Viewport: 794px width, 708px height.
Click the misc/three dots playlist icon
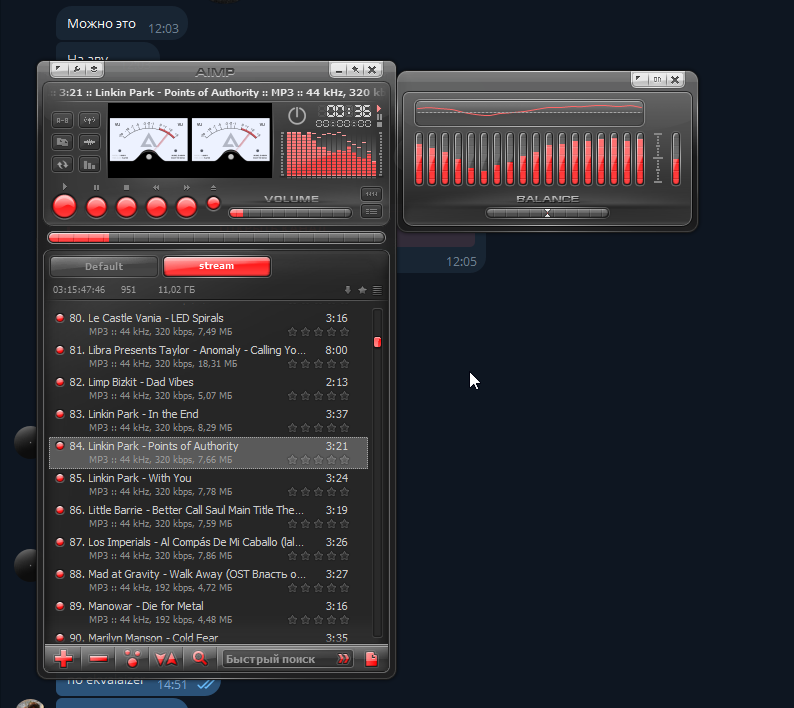pos(133,658)
